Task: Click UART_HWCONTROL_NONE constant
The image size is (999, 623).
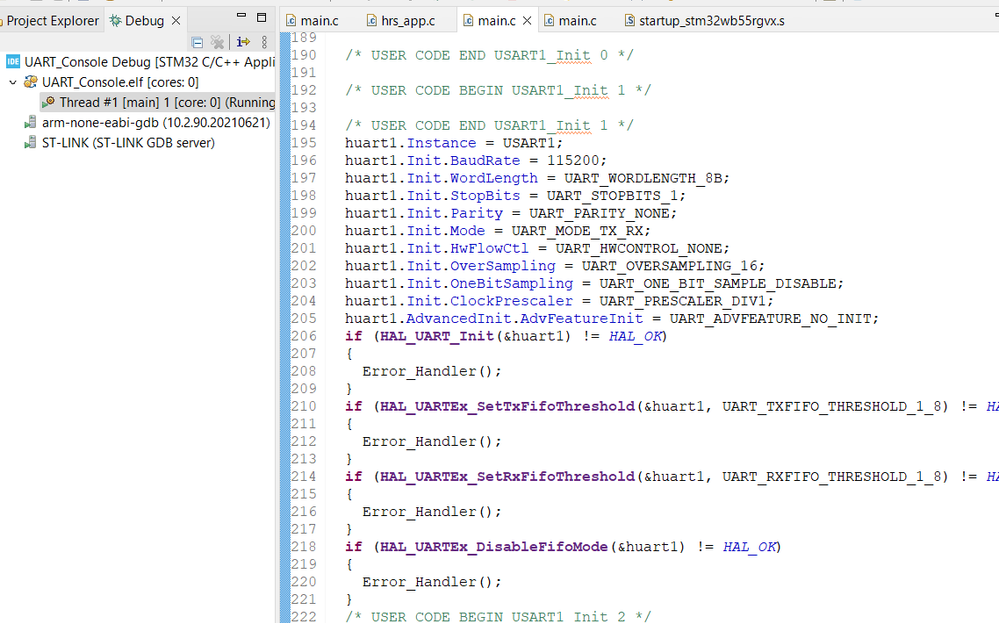Action: click(638, 248)
